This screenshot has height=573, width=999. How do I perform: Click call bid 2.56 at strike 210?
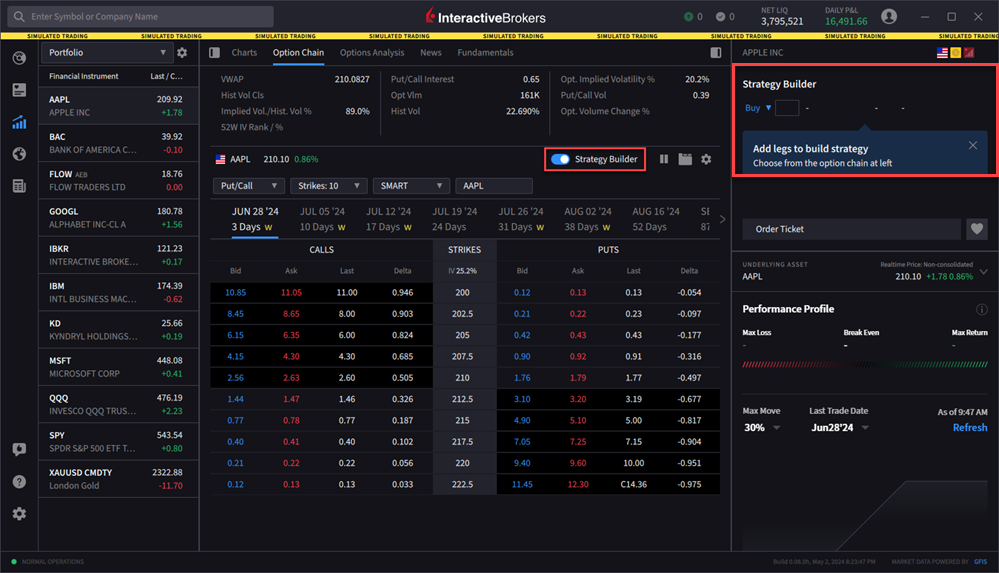pyautogui.click(x=235, y=378)
